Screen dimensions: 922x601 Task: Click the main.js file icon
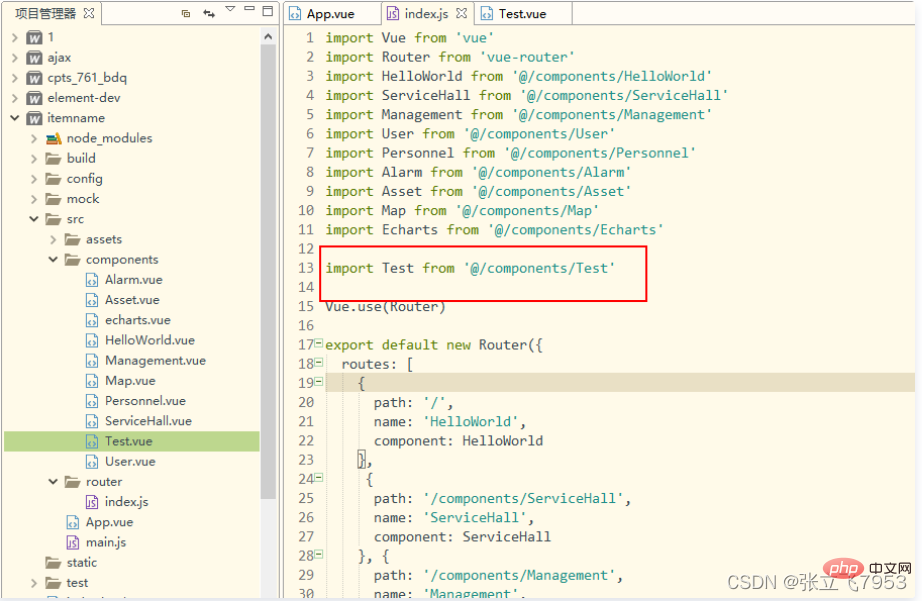tap(72, 543)
